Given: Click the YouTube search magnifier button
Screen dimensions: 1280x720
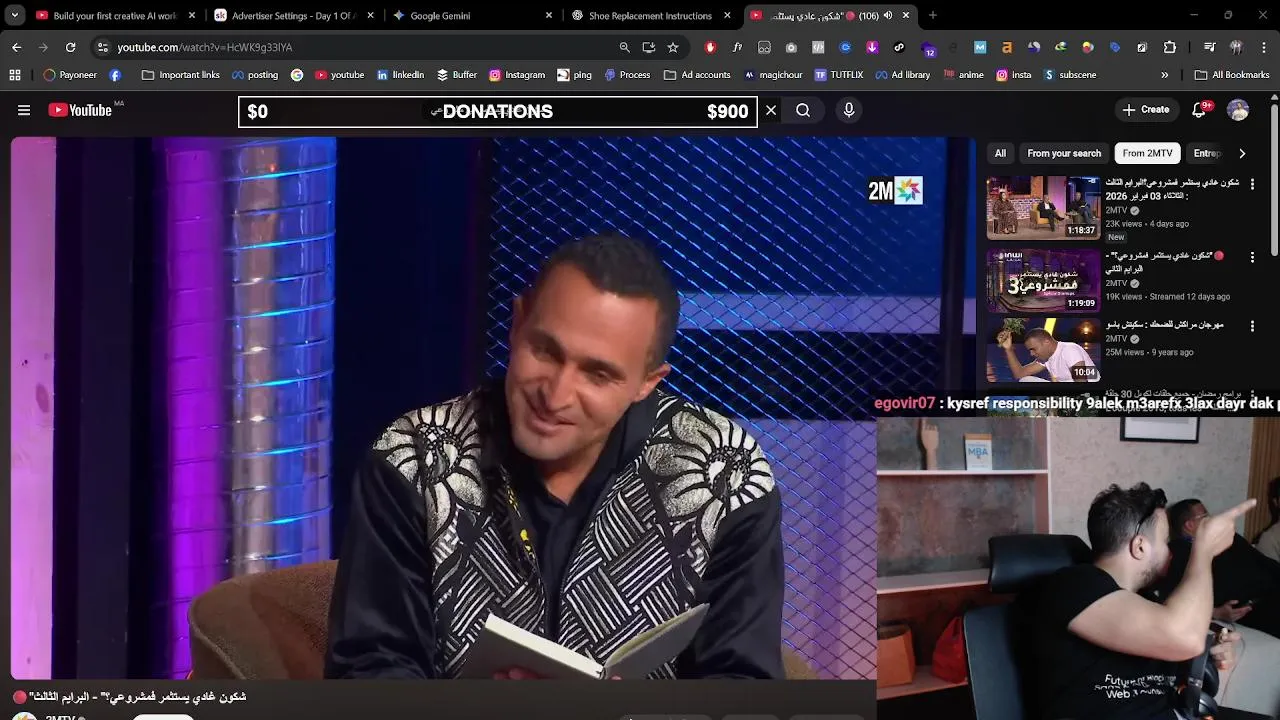Looking at the screenshot, I should pyautogui.click(x=803, y=111).
